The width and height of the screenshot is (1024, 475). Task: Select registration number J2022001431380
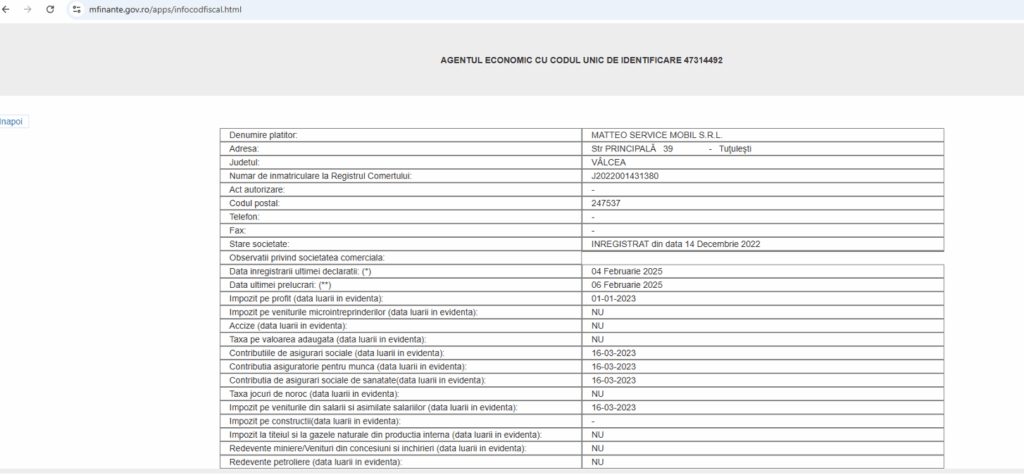coord(626,176)
